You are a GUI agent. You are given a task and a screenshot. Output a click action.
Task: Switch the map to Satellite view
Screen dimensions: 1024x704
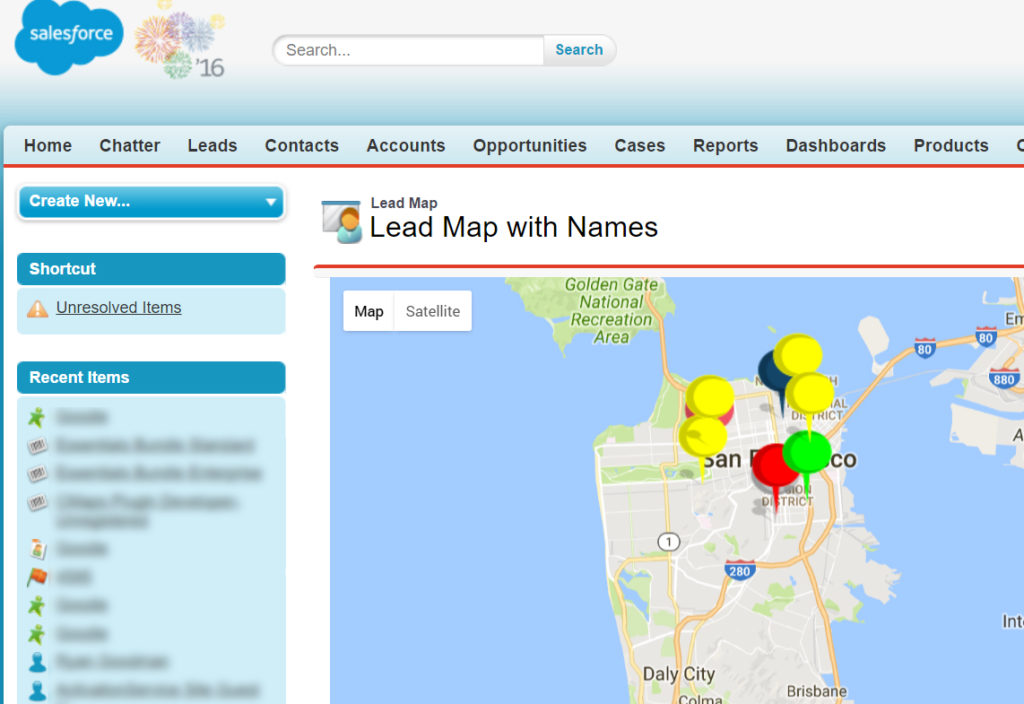click(433, 312)
